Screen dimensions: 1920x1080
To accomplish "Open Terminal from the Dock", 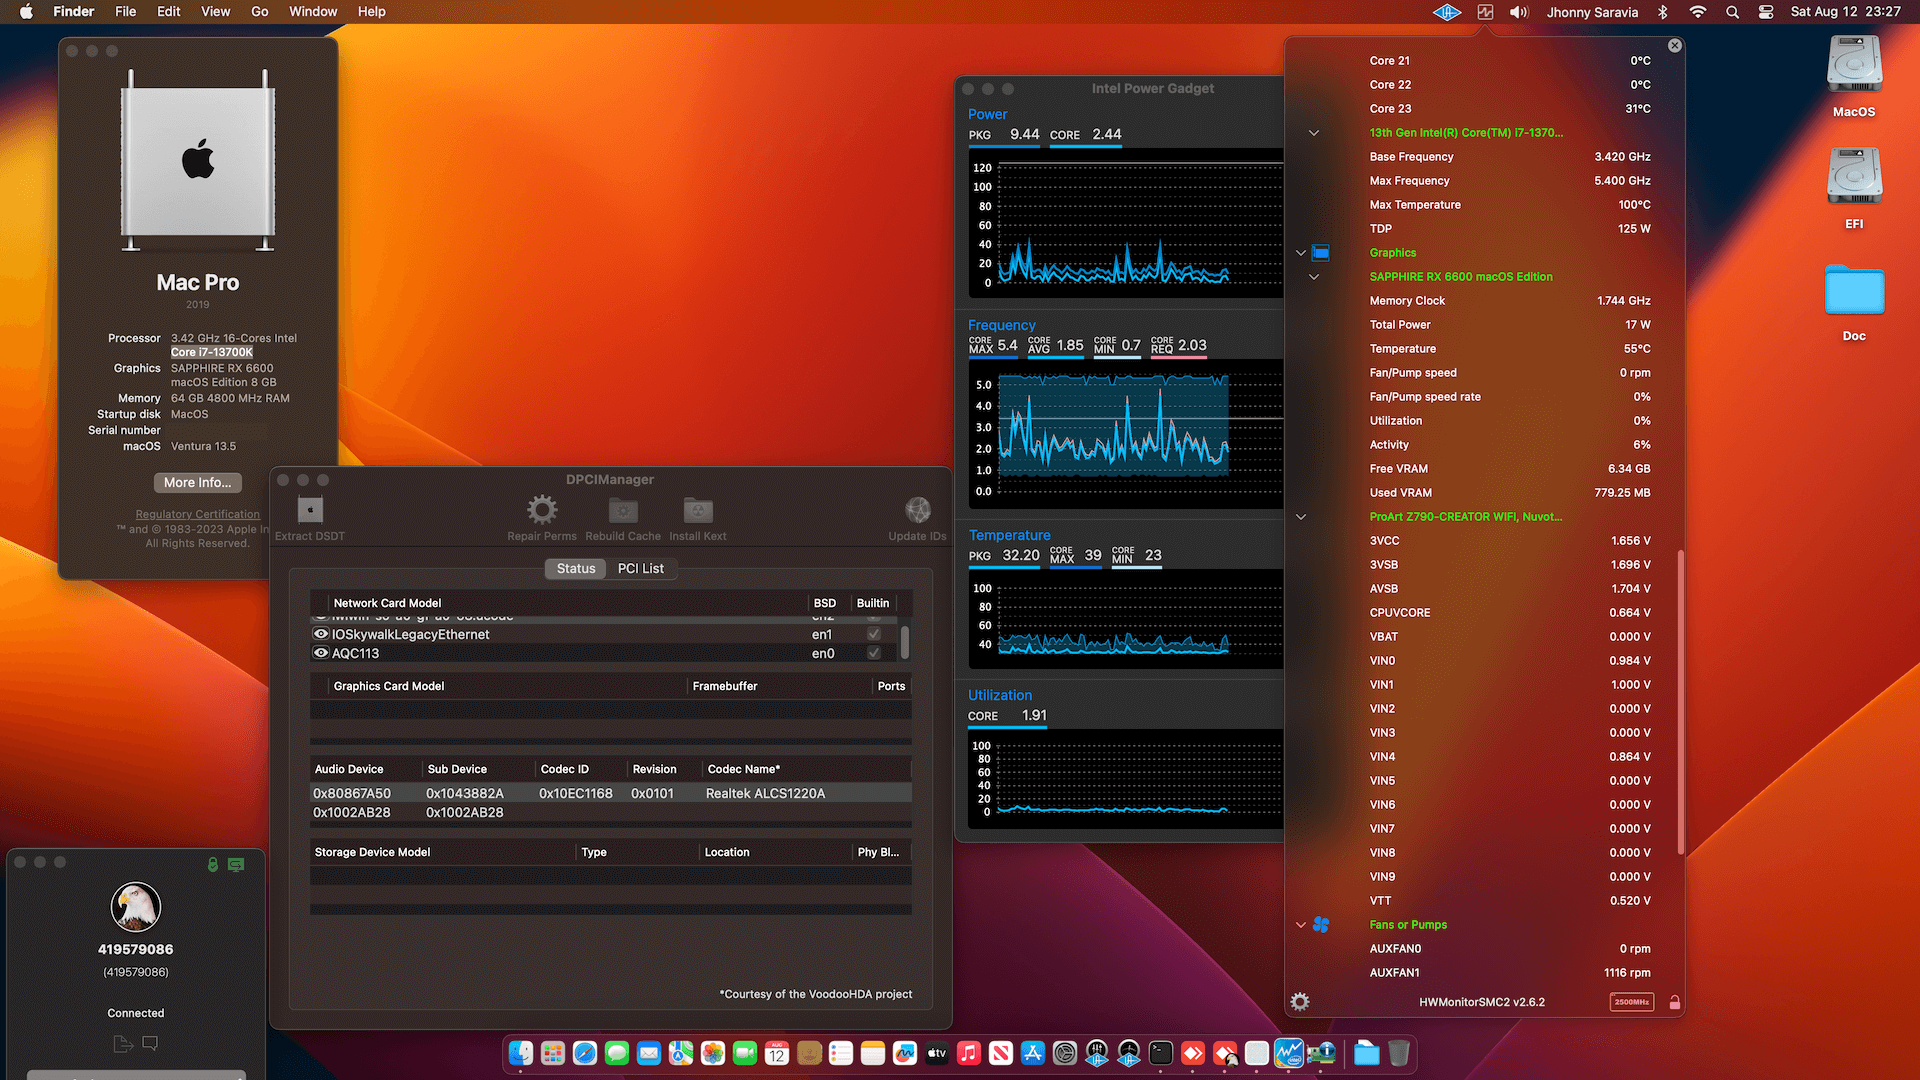I will coord(1161,1053).
